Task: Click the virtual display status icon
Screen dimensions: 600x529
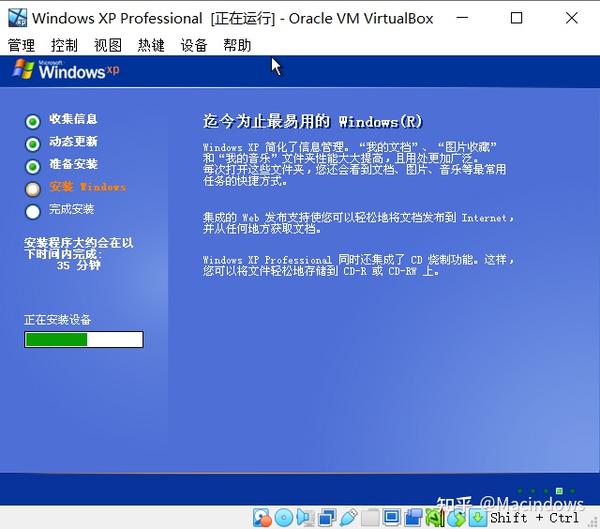Action: click(391, 518)
